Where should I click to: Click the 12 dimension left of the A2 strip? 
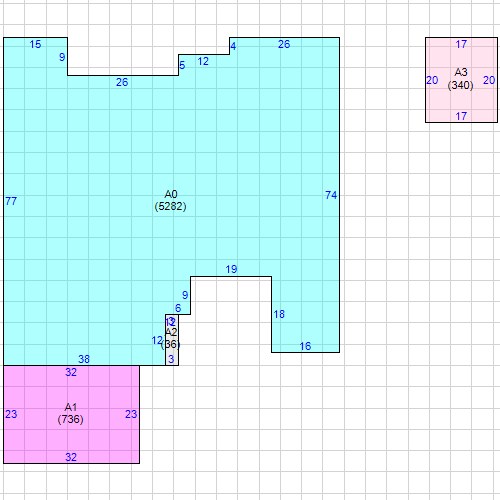click(157, 340)
